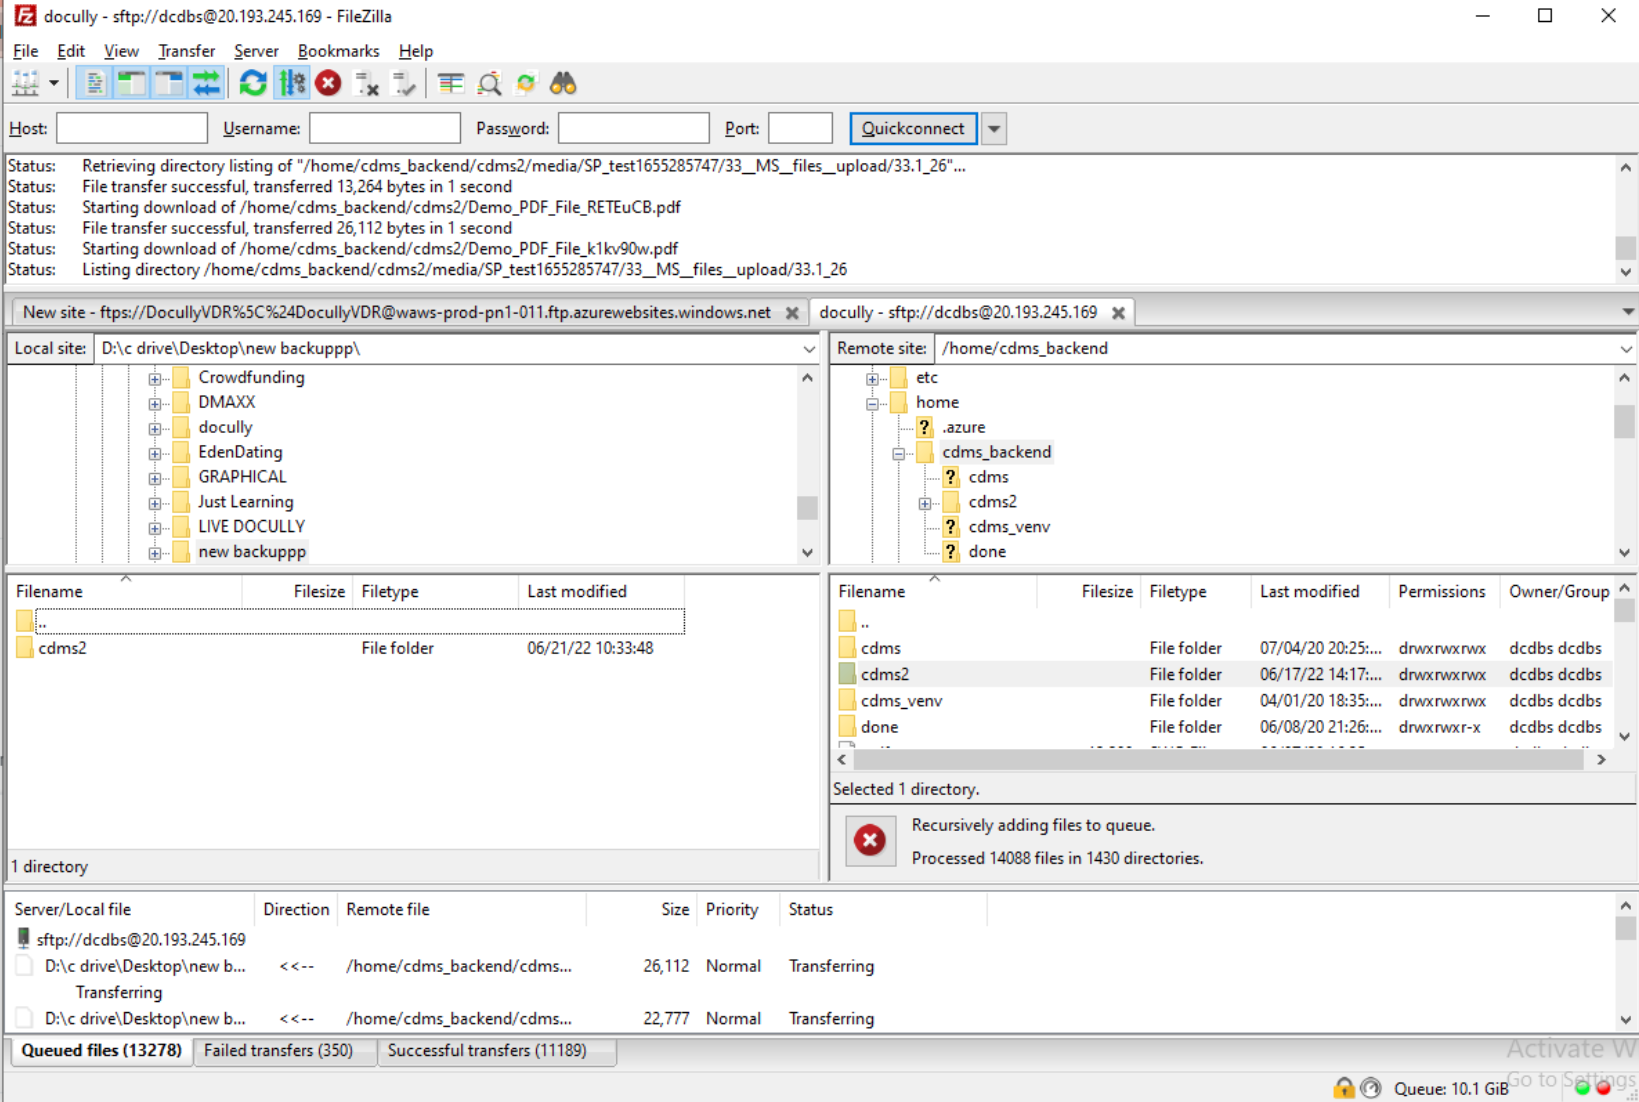
Task: Switch to Successful transfers tab
Action: pos(486,1050)
